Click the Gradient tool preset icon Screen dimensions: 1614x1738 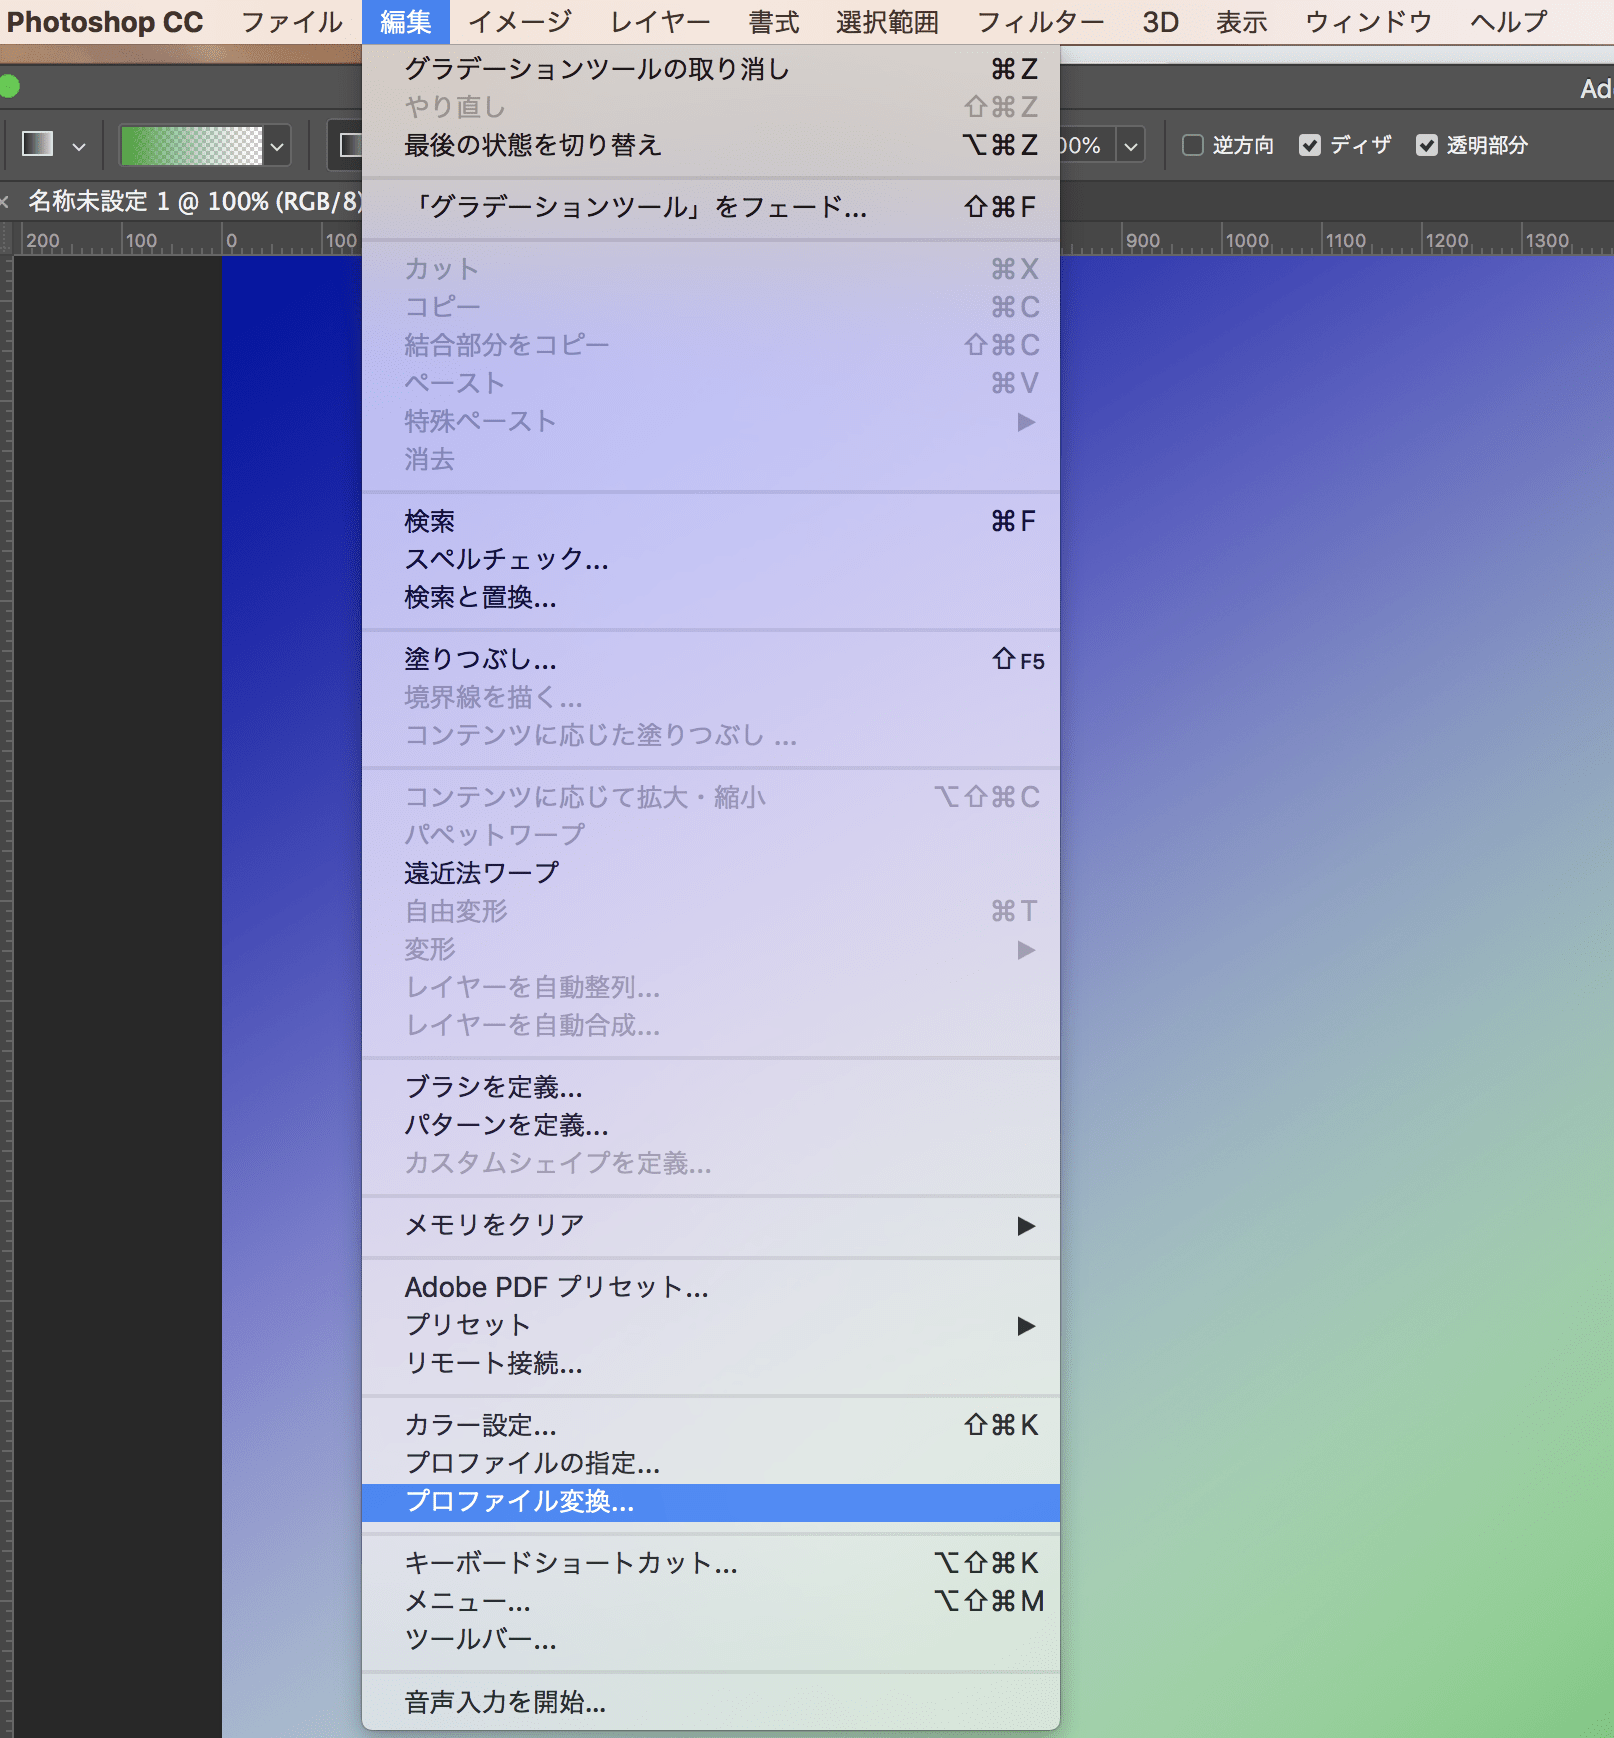click(37, 145)
